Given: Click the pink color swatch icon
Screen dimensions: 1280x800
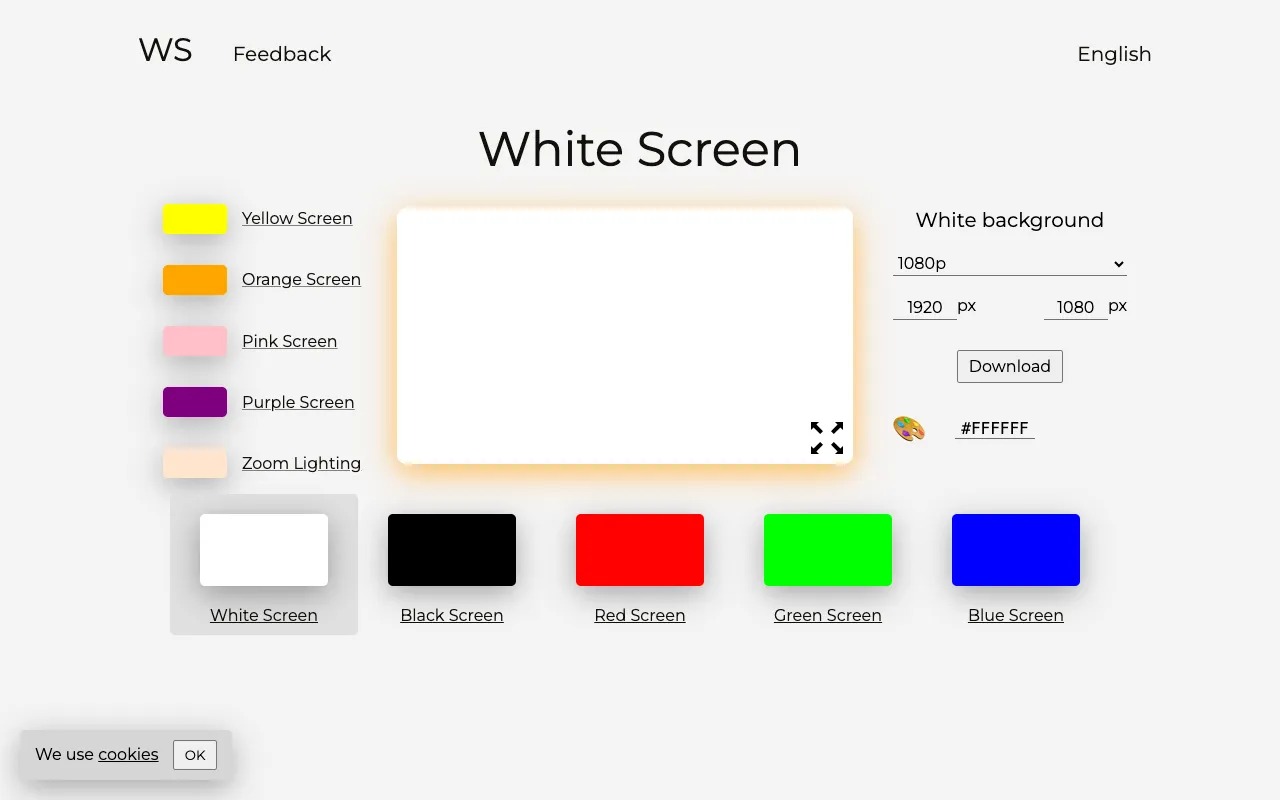Looking at the screenshot, I should click(194, 341).
